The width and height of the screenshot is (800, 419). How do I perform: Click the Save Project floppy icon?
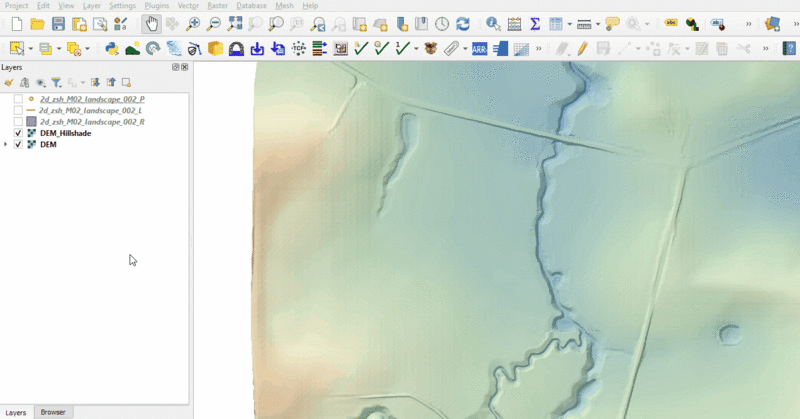click(59, 23)
